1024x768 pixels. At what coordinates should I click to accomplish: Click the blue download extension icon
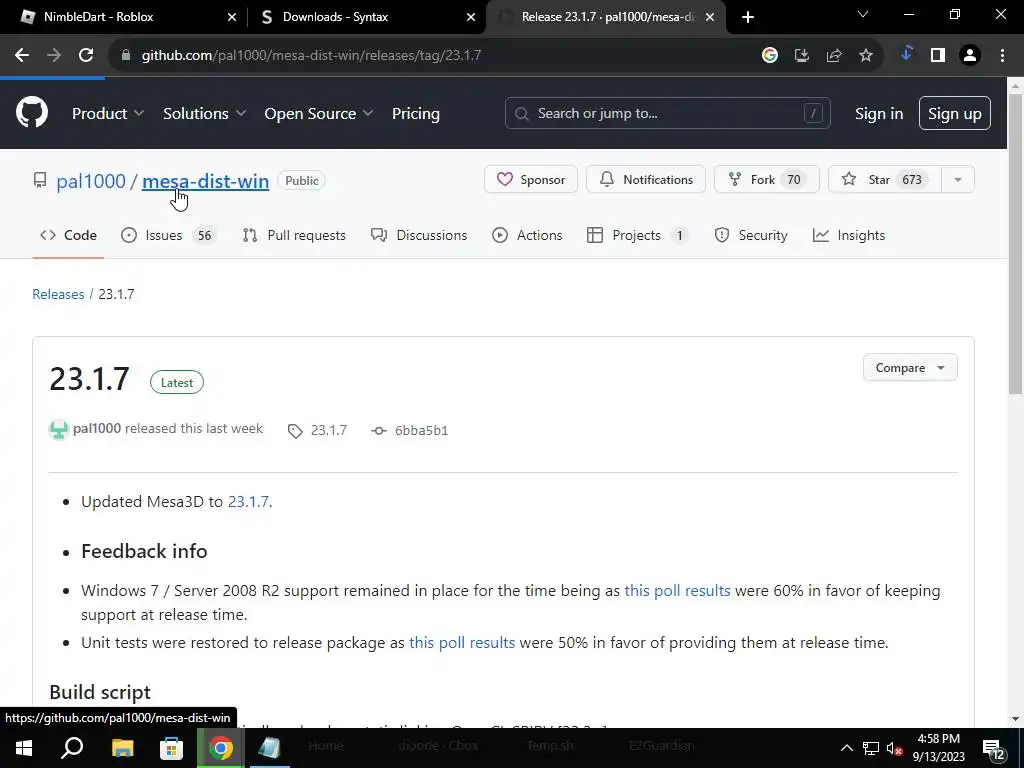tap(906, 54)
